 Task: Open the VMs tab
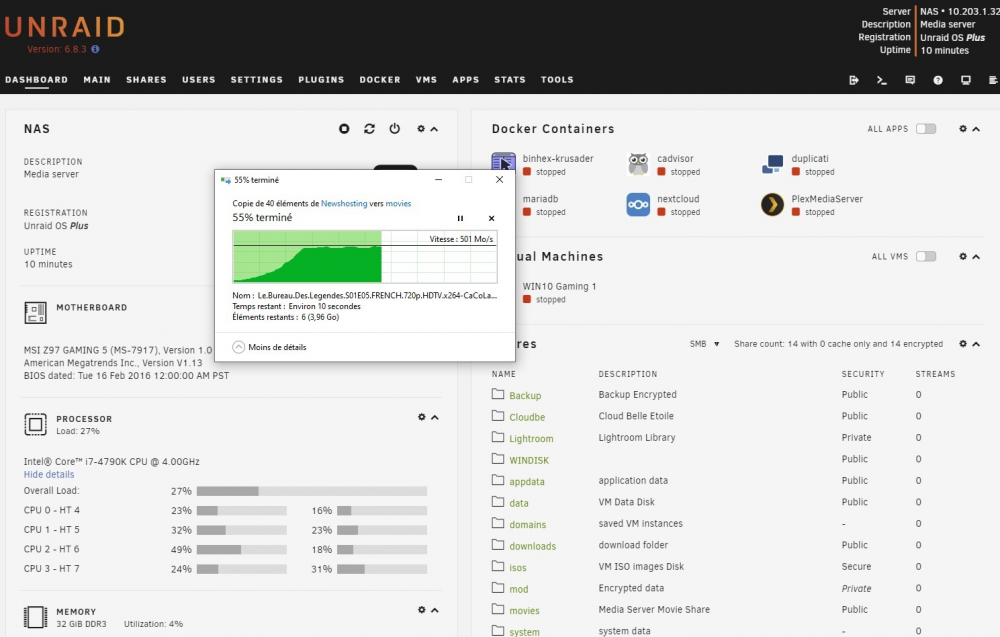click(426, 80)
